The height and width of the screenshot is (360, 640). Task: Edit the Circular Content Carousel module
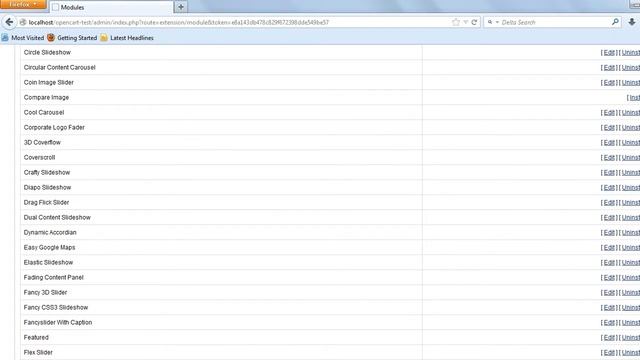pos(609,68)
